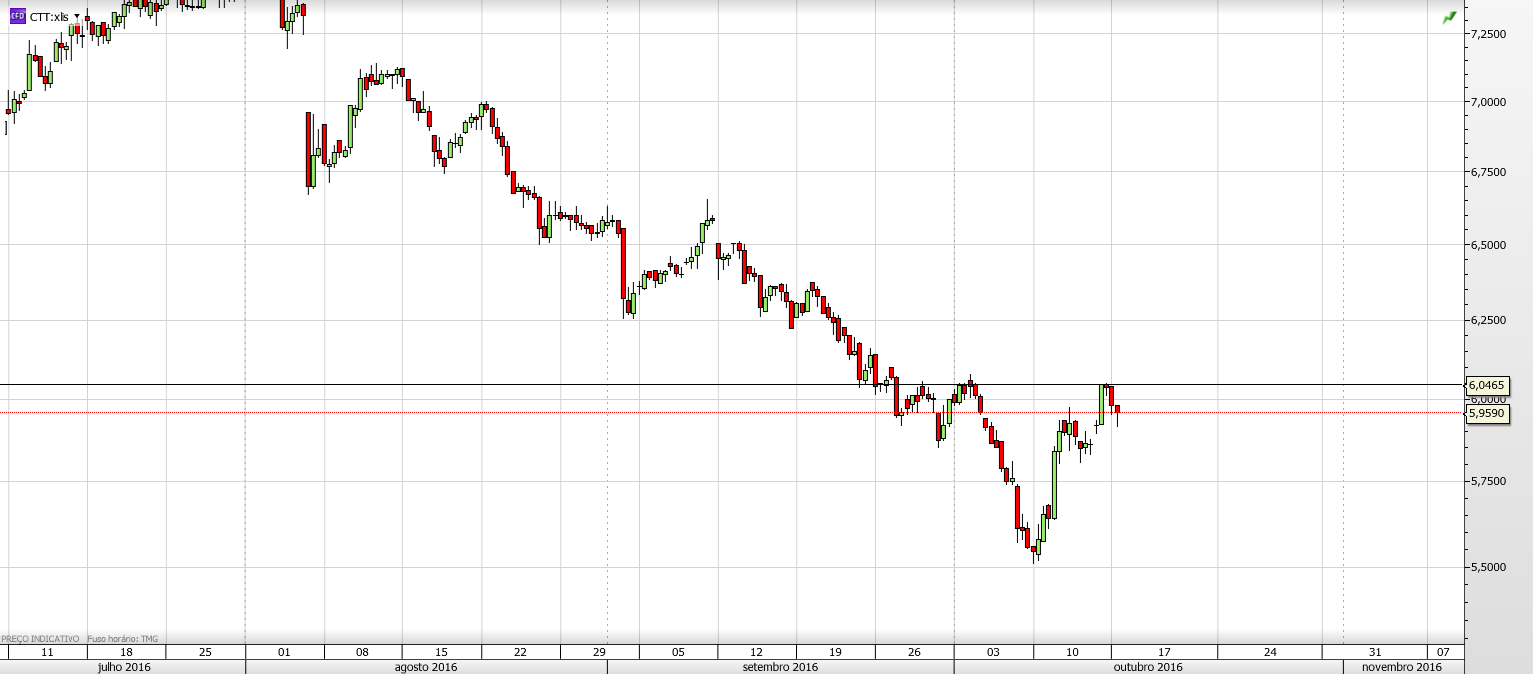Screen dimensions: 1533x674
Task: Click the julho 2016 month label
Action: (124, 666)
